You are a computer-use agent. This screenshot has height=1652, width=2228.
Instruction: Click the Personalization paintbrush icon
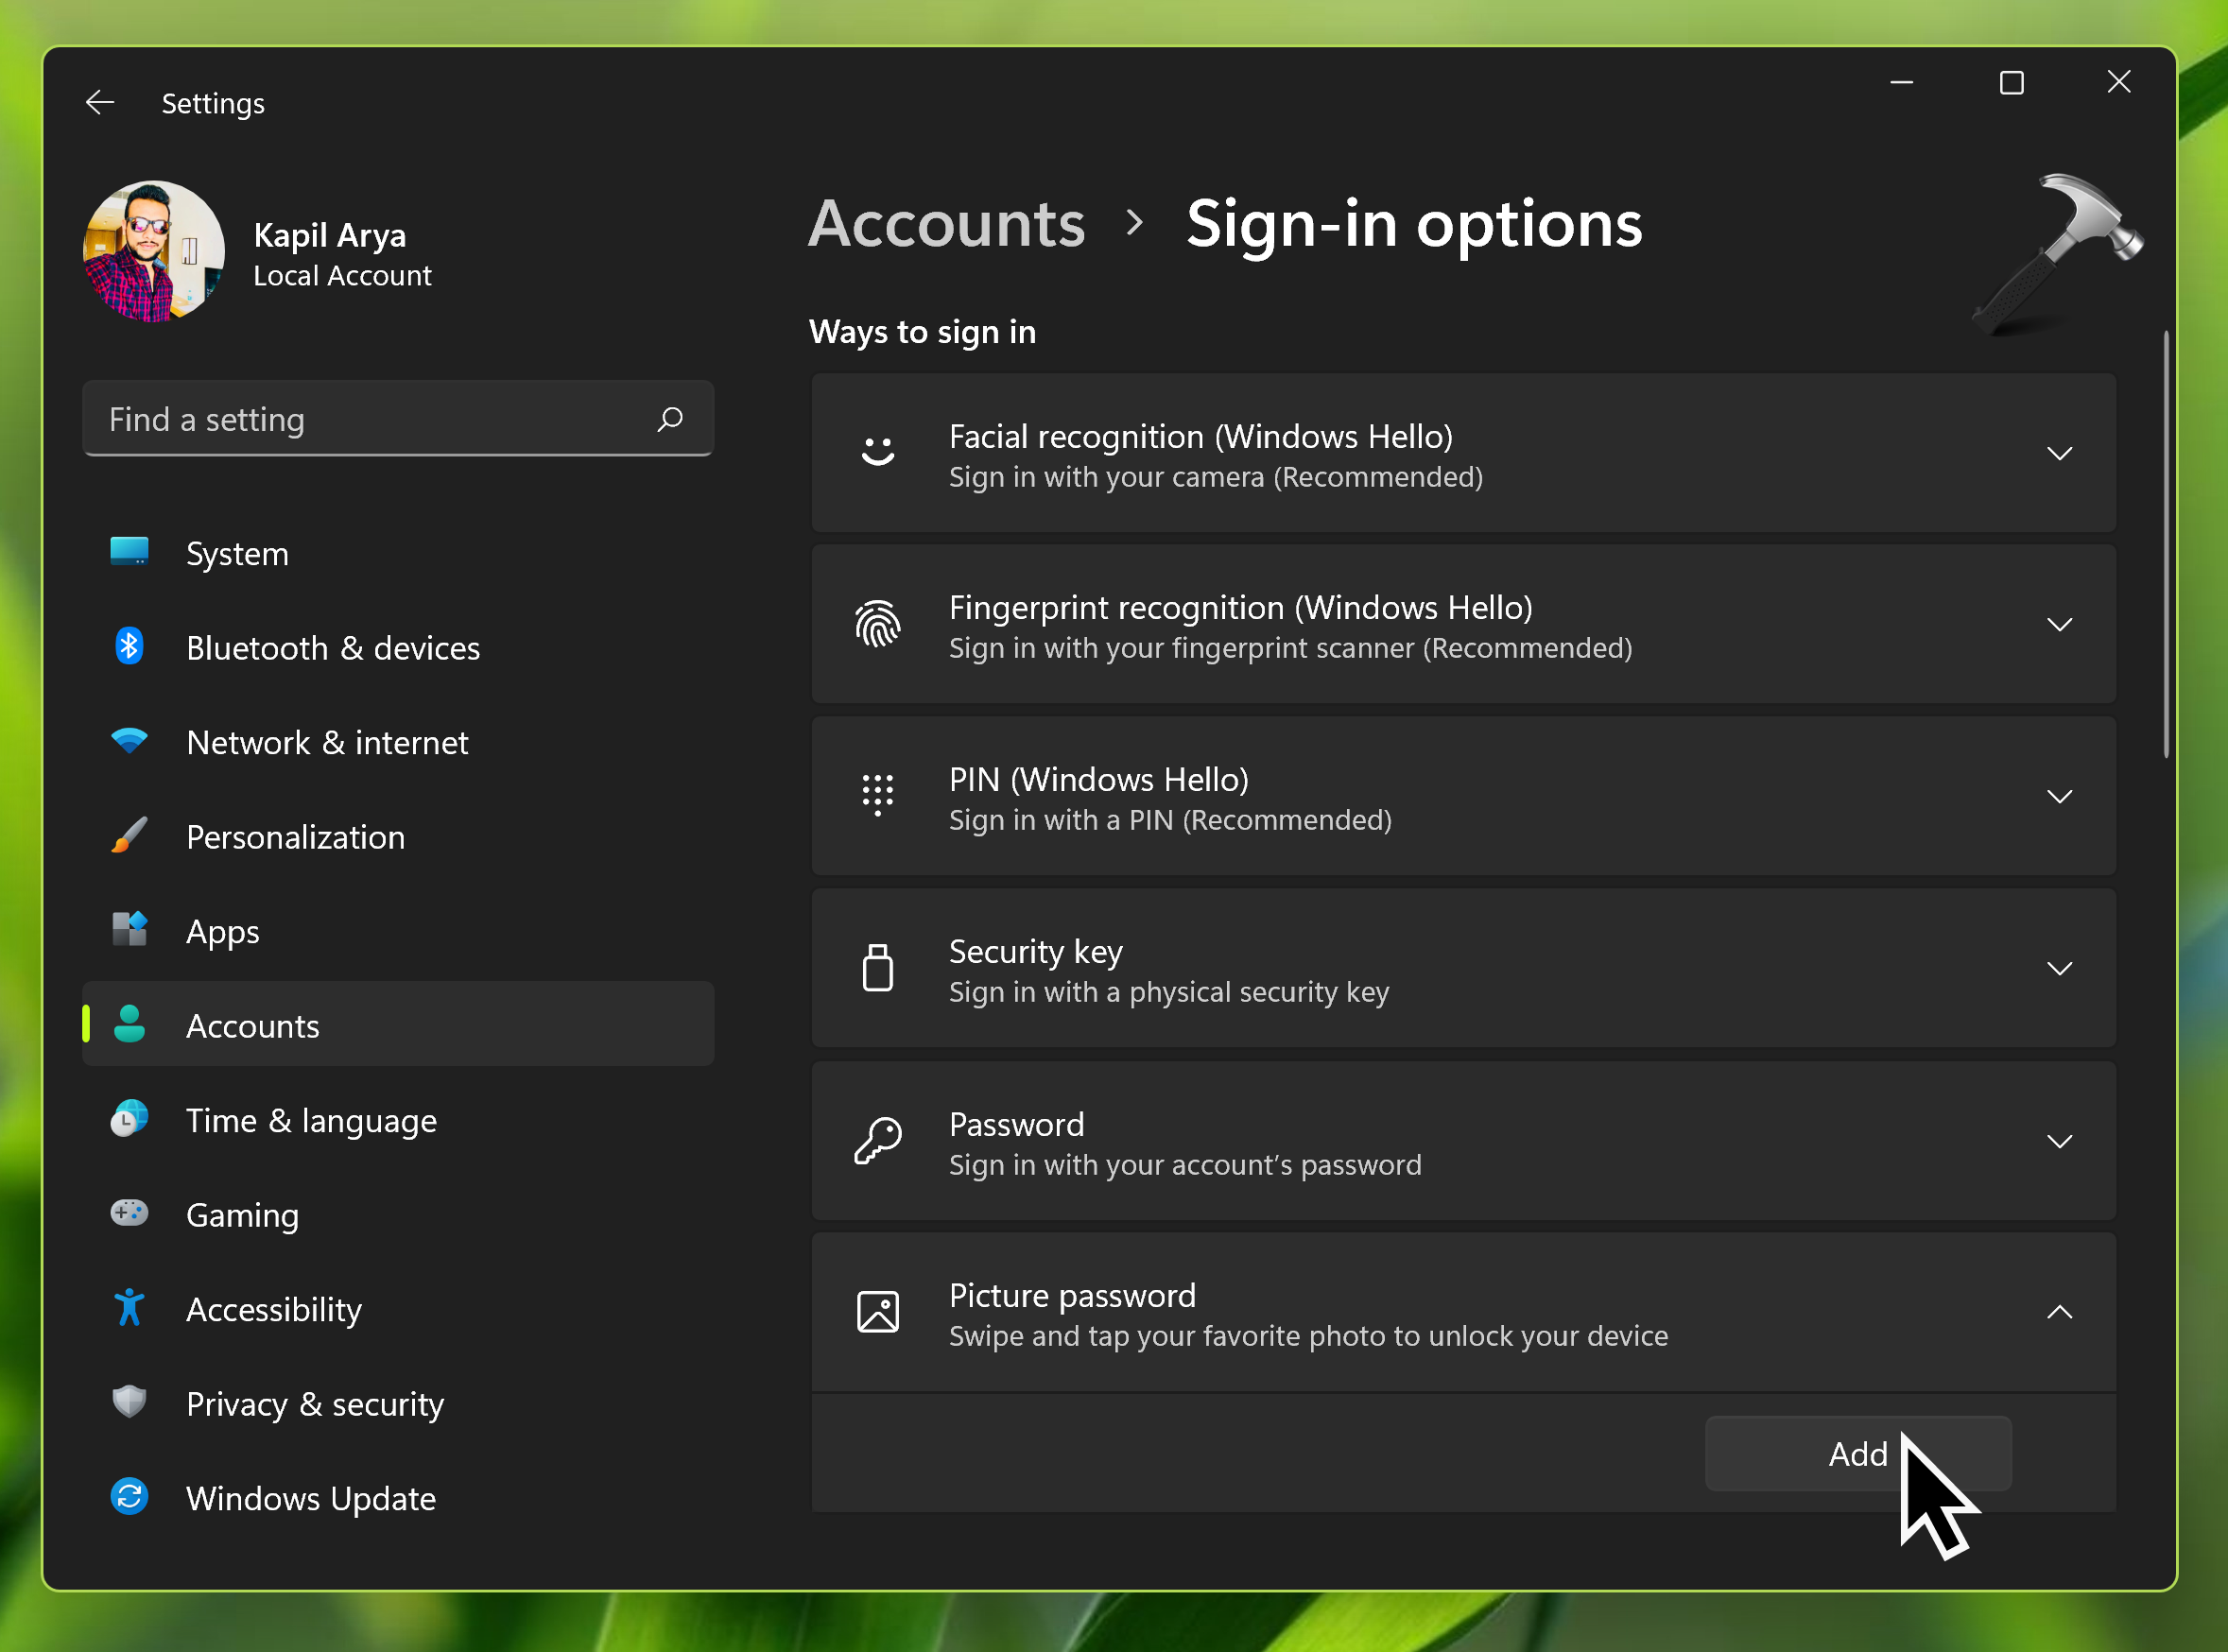[x=129, y=835]
